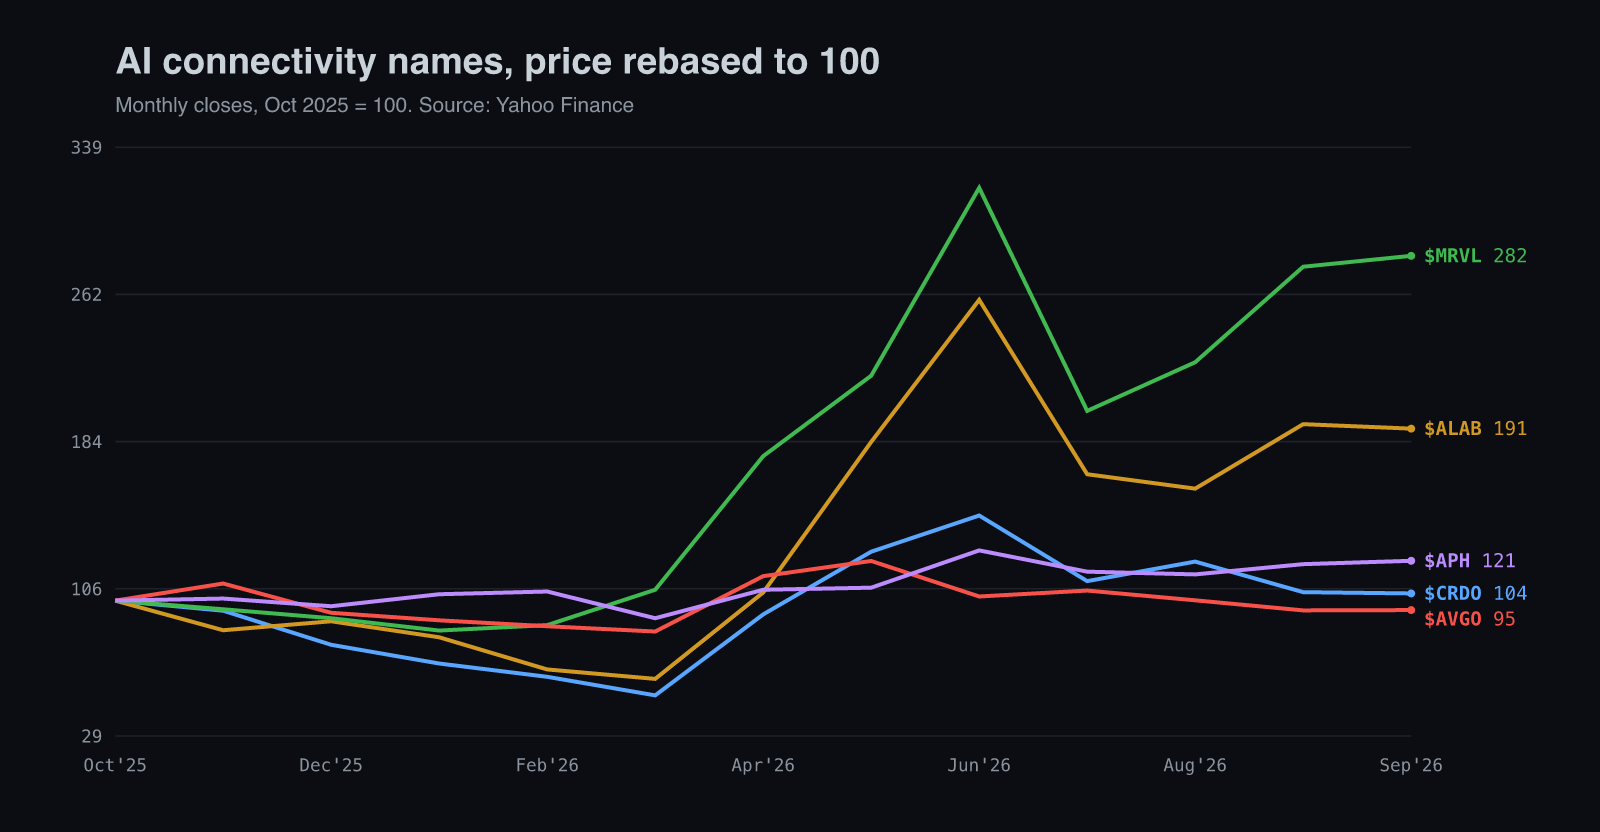Viewport: 1600px width, 832px height.
Task: Click the $AVGO ticker label
Action: (1453, 619)
